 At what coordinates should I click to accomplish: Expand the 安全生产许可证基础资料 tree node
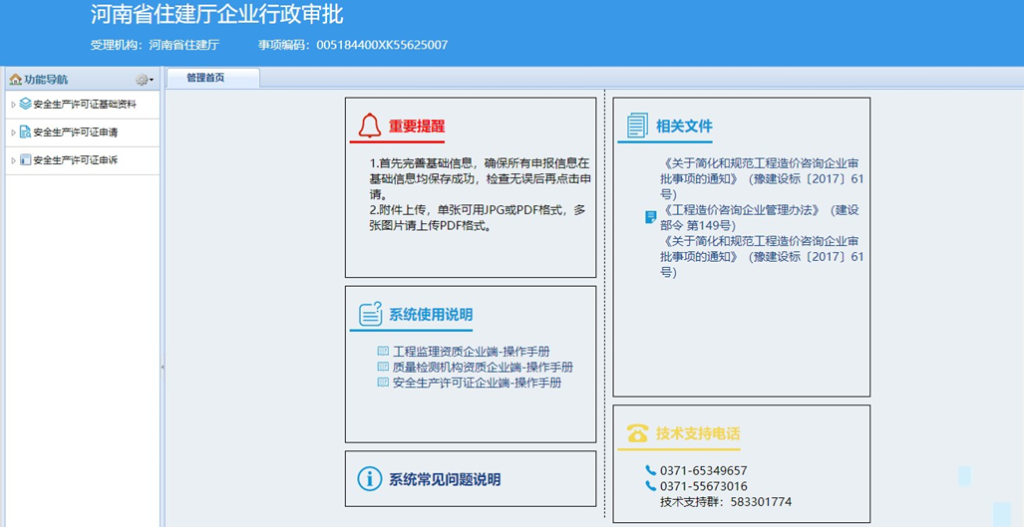tap(13, 104)
